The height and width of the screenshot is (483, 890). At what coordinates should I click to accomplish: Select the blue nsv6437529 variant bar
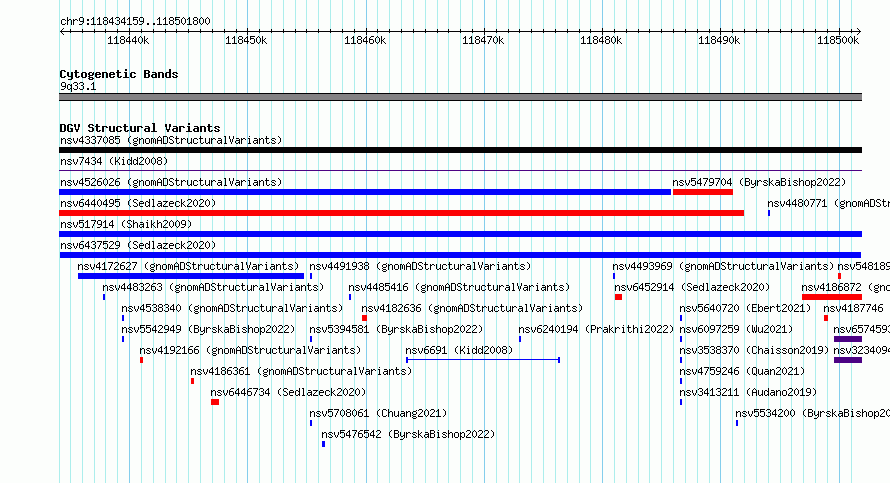pos(460,255)
